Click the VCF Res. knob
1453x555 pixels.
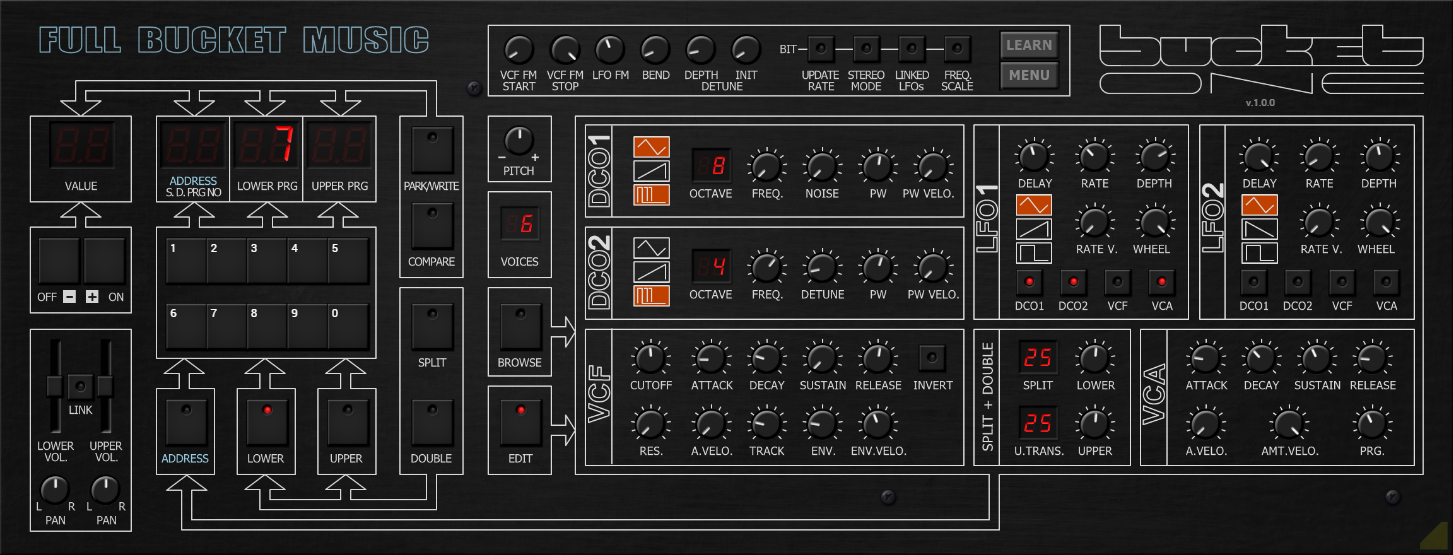651,424
